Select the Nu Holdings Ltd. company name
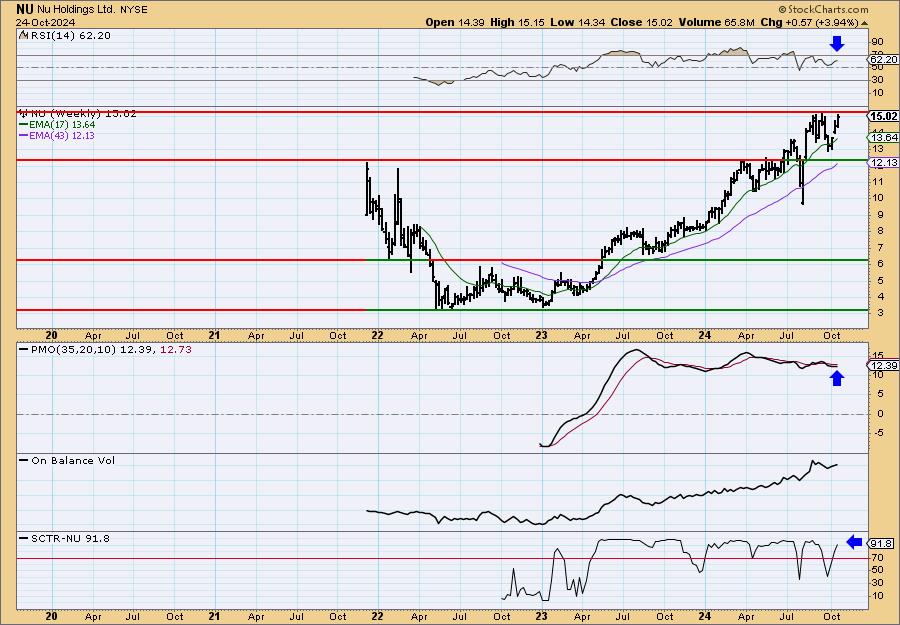The image size is (900, 625). (75, 10)
